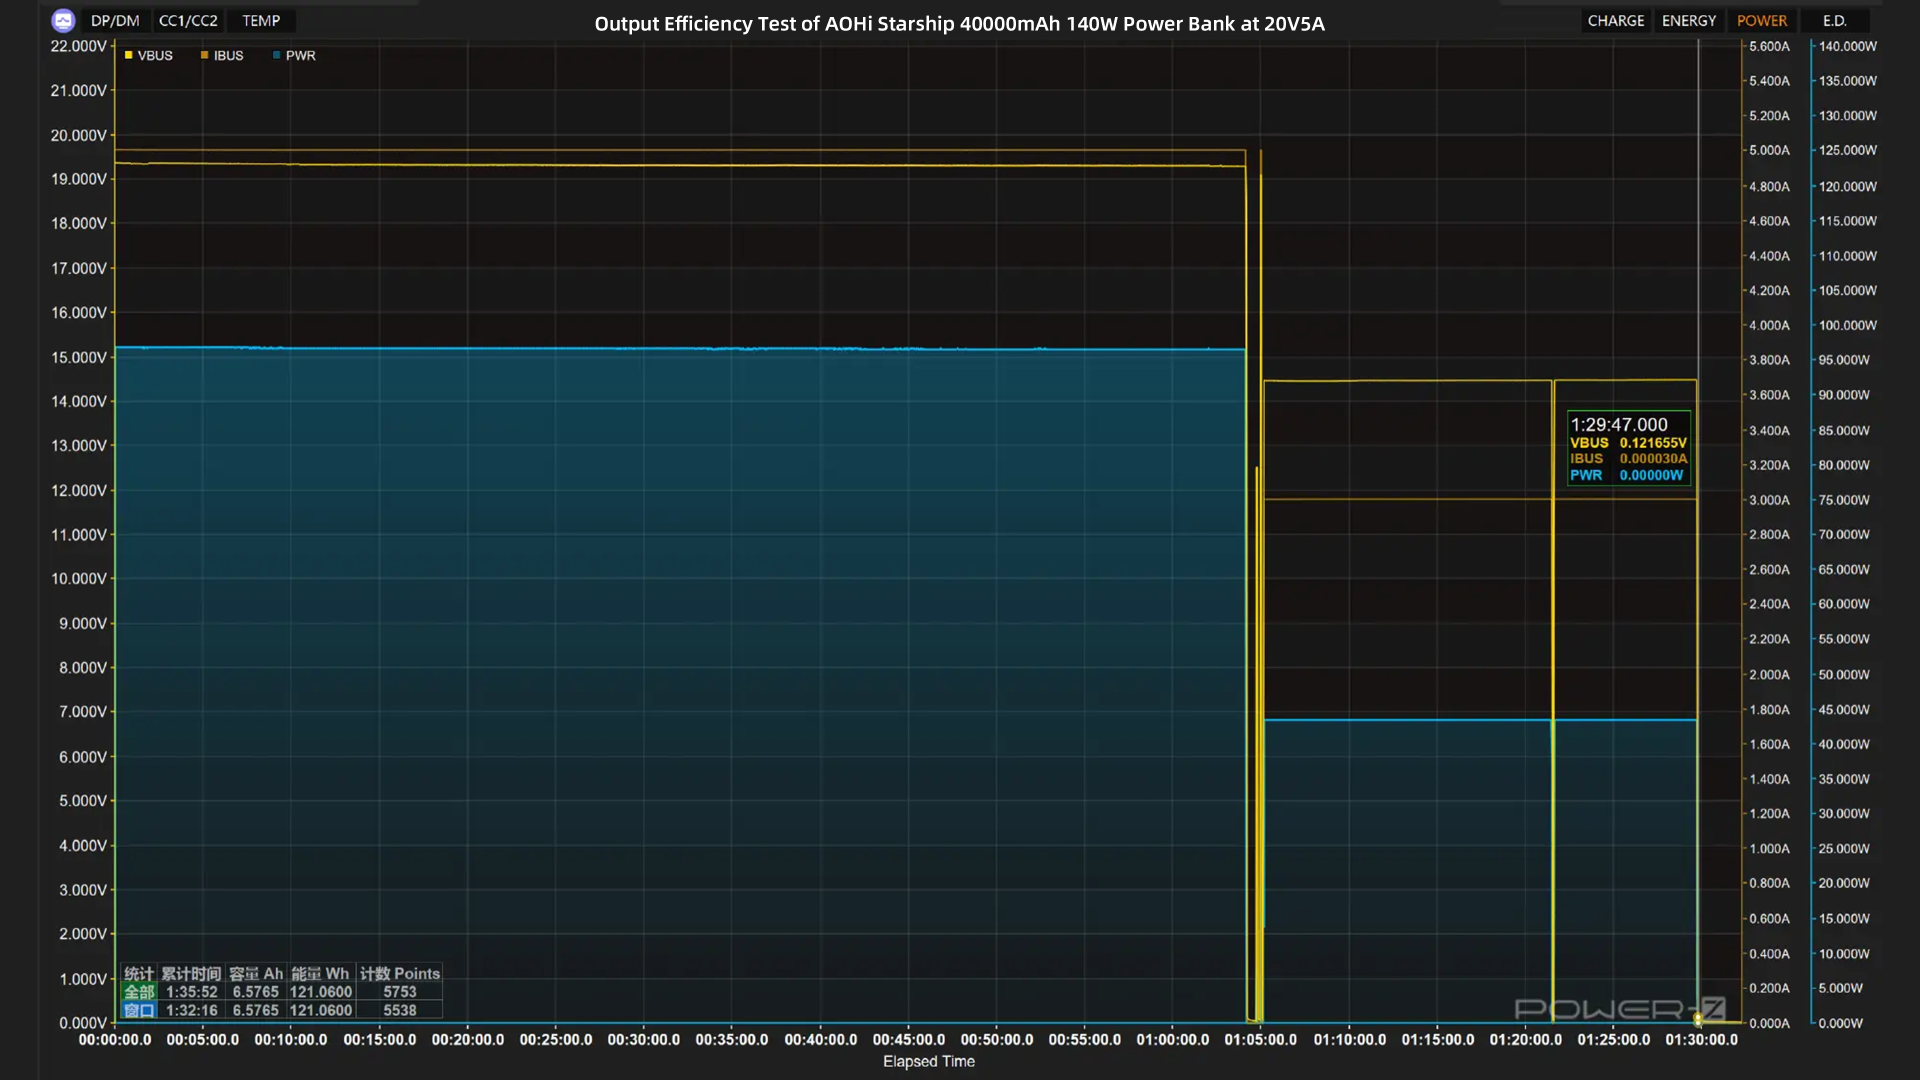The height and width of the screenshot is (1080, 1920).
Task: Click the 140.000W power axis label
Action: click(1848, 46)
